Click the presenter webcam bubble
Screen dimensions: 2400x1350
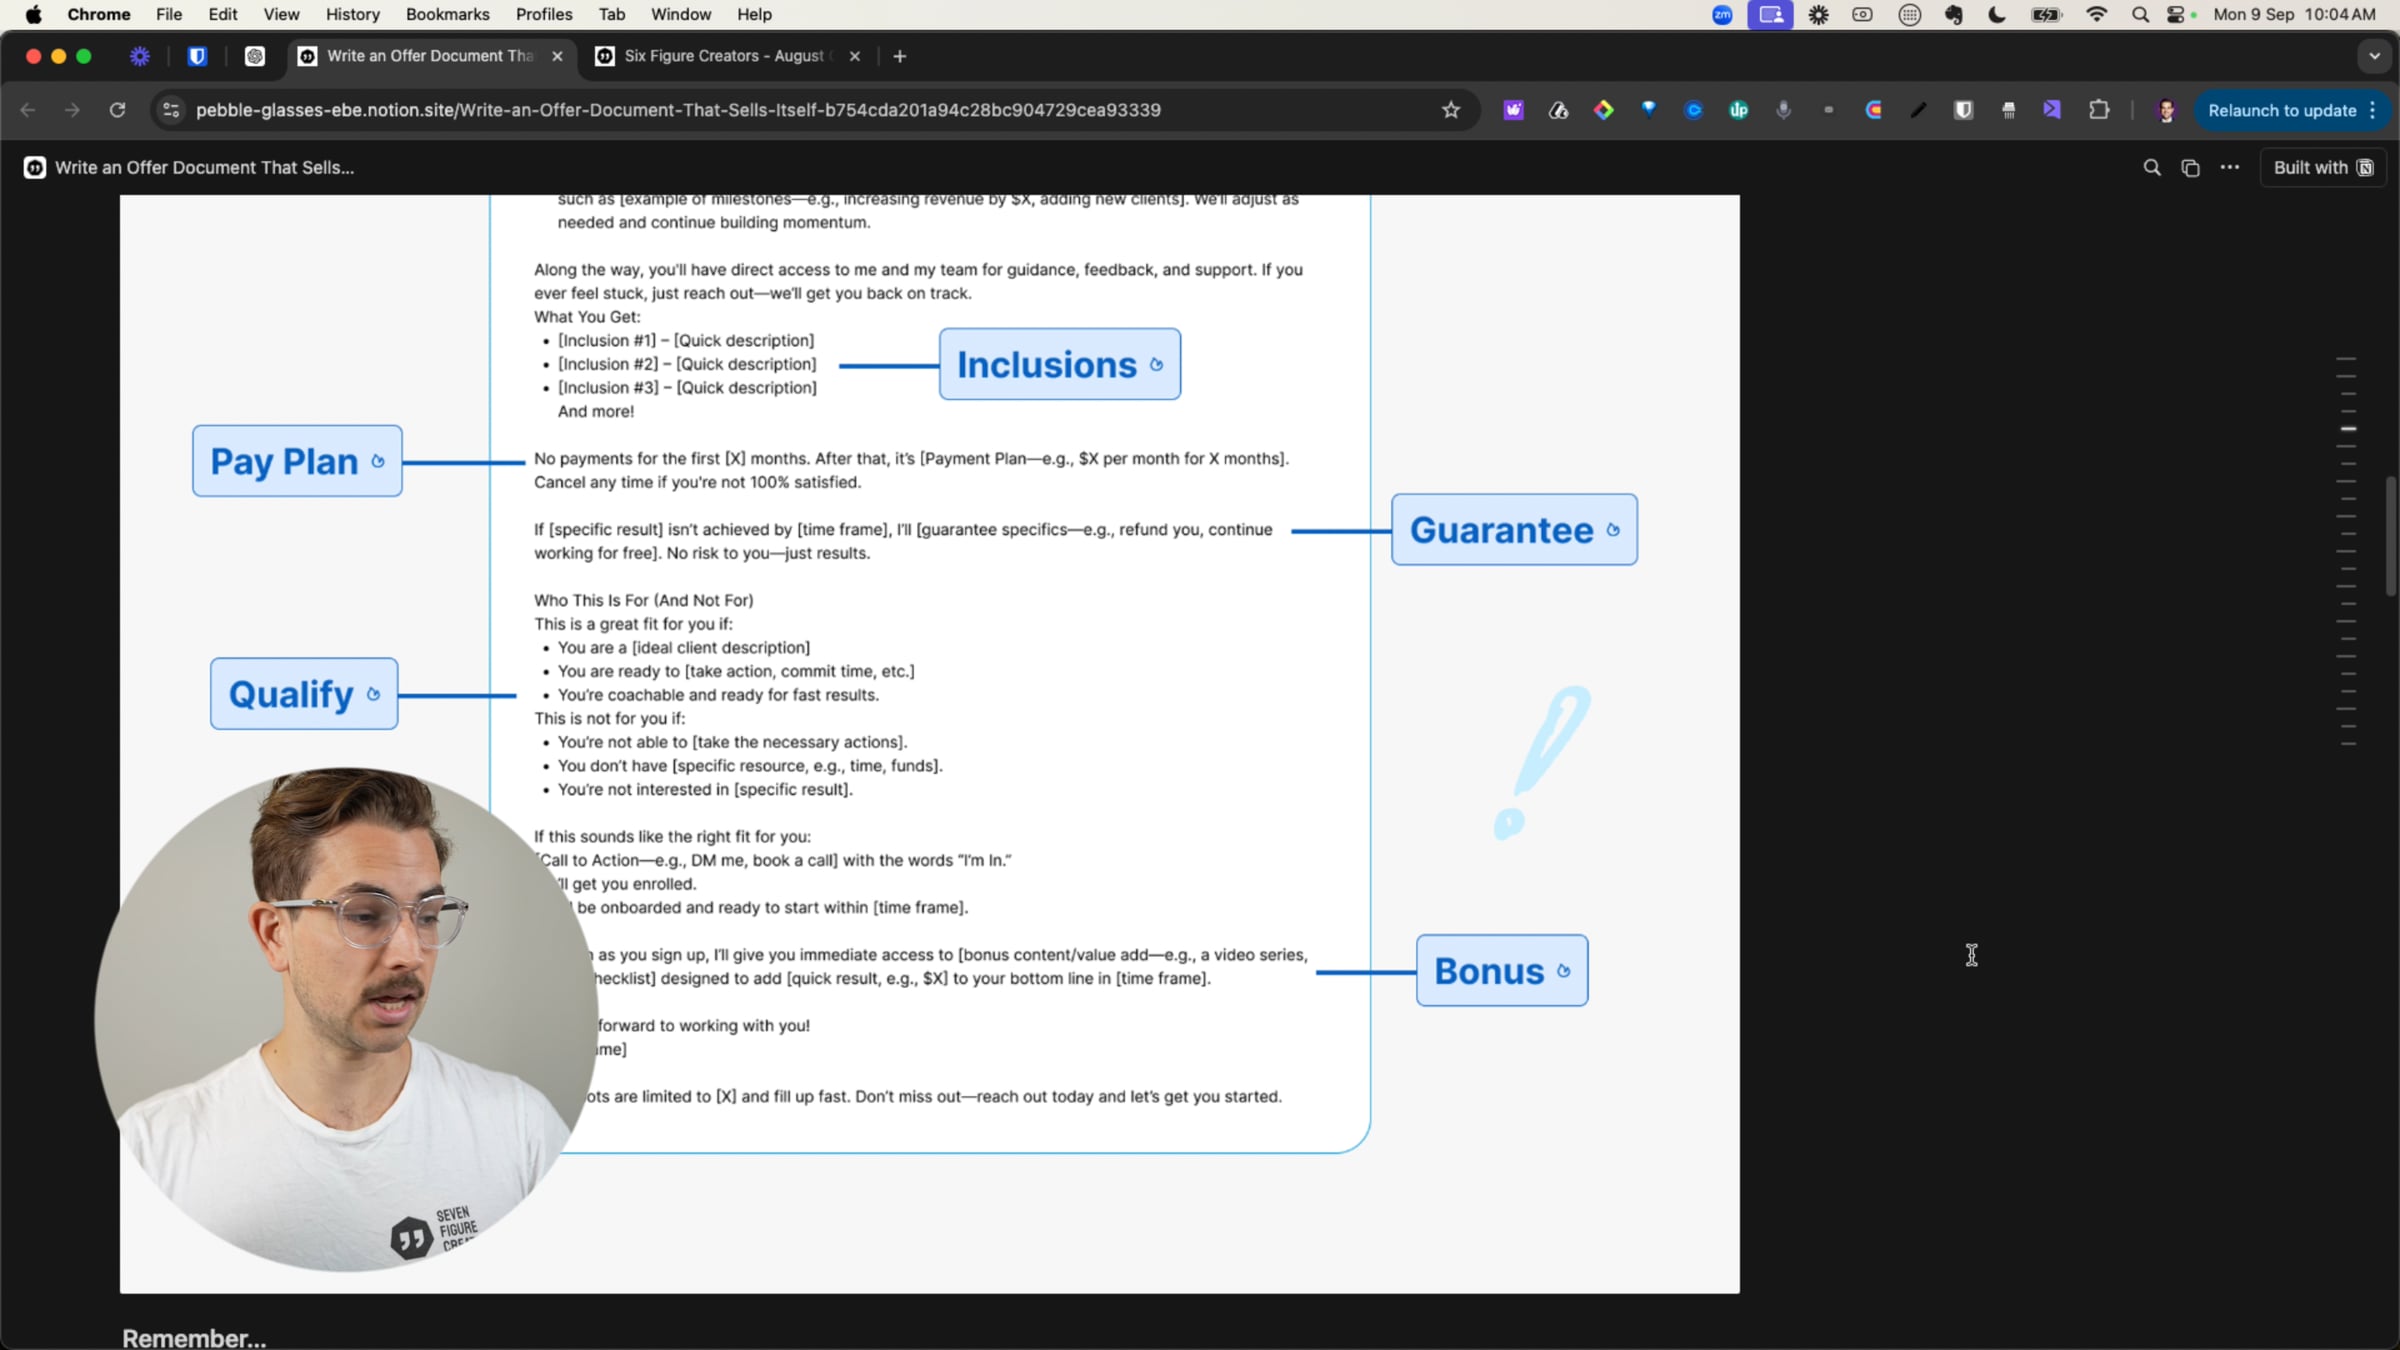(345, 1019)
